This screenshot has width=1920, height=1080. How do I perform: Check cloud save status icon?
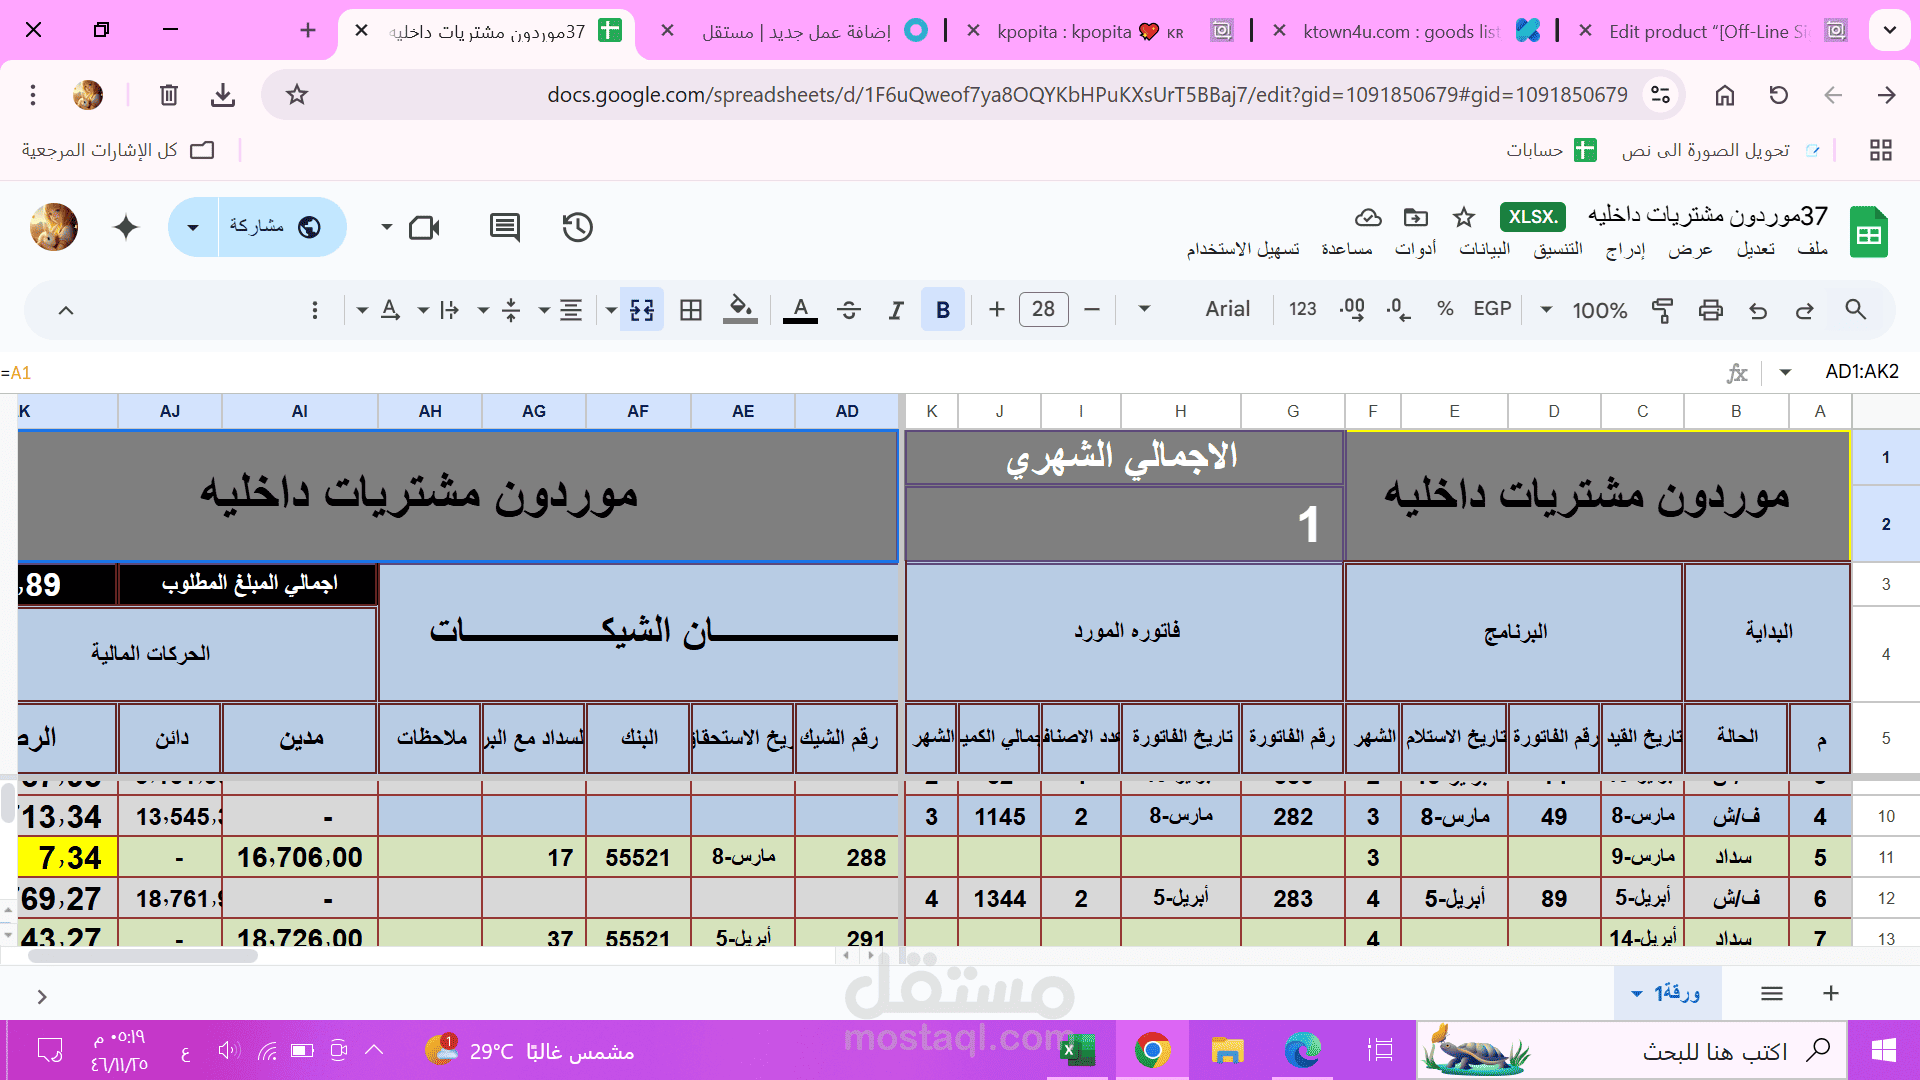(1368, 217)
